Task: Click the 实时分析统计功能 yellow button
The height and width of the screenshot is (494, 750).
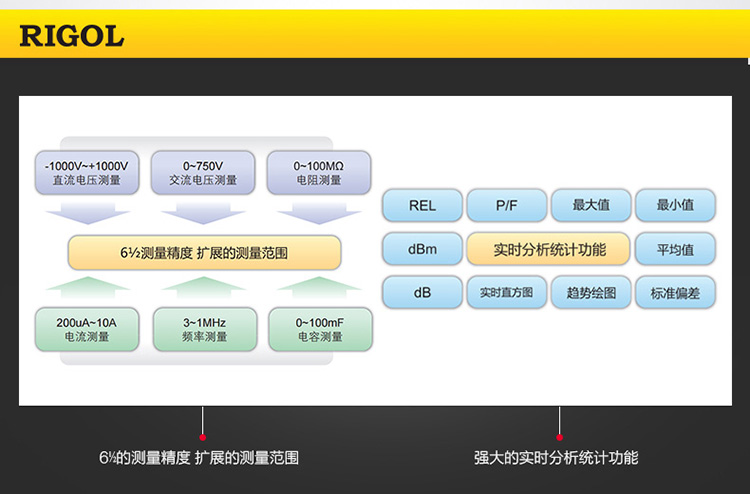Action: pos(549,249)
